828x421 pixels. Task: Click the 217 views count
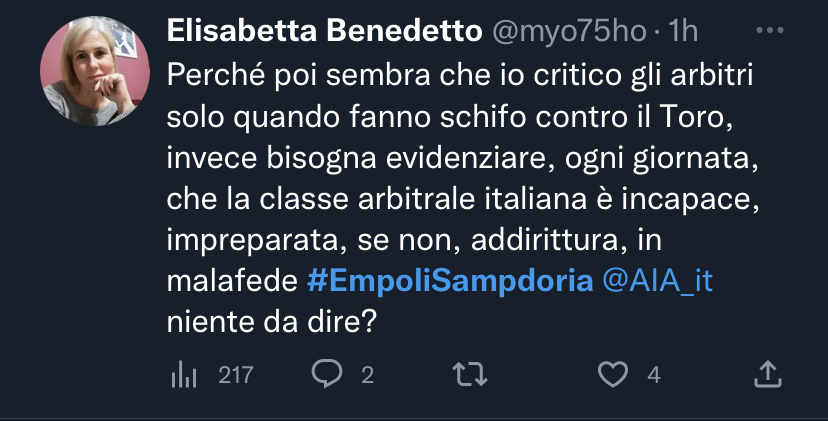[x=236, y=375]
